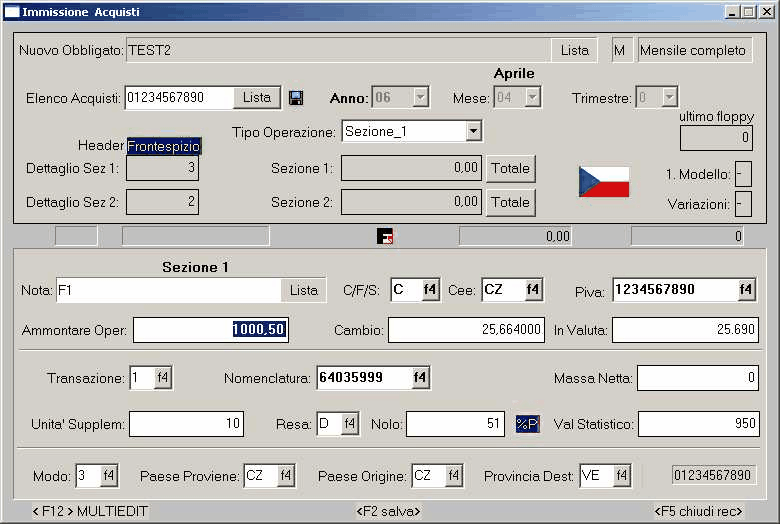780x524 pixels.
Task: Click the f4 button beside Provincia Dest
Action: pos(622,476)
